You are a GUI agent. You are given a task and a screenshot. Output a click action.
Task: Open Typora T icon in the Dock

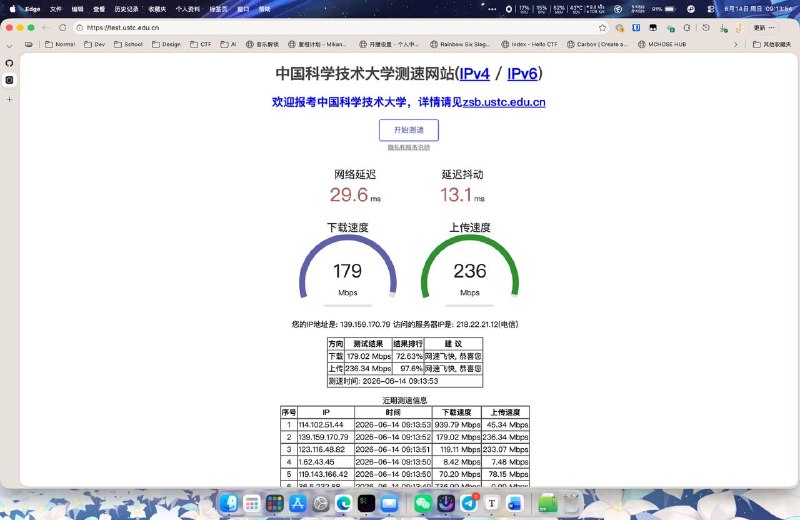(492, 504)
